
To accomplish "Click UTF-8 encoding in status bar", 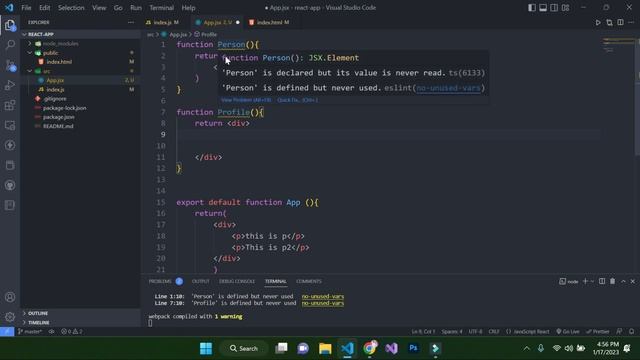I will [475, 331].
